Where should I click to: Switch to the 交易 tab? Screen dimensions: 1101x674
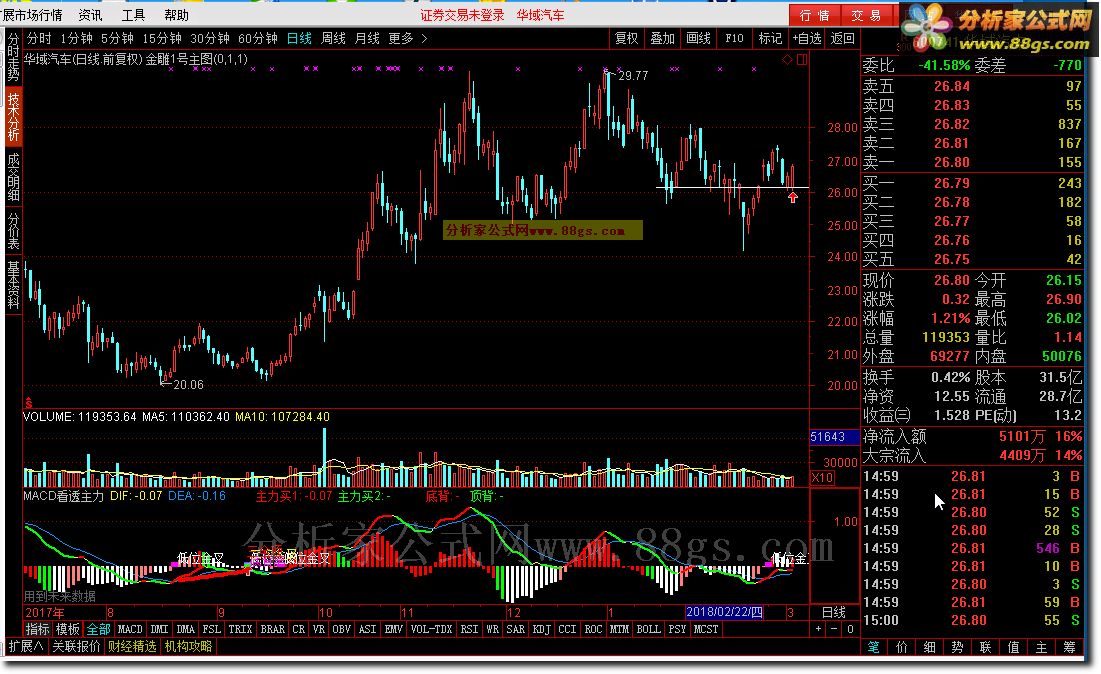click(866, 15)
